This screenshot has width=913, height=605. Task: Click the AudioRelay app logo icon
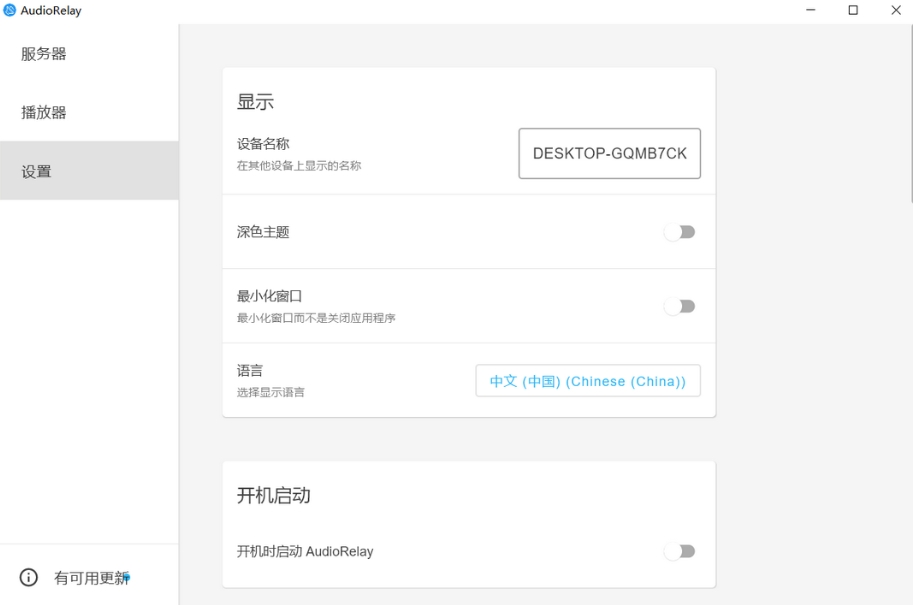coord(10,10)
